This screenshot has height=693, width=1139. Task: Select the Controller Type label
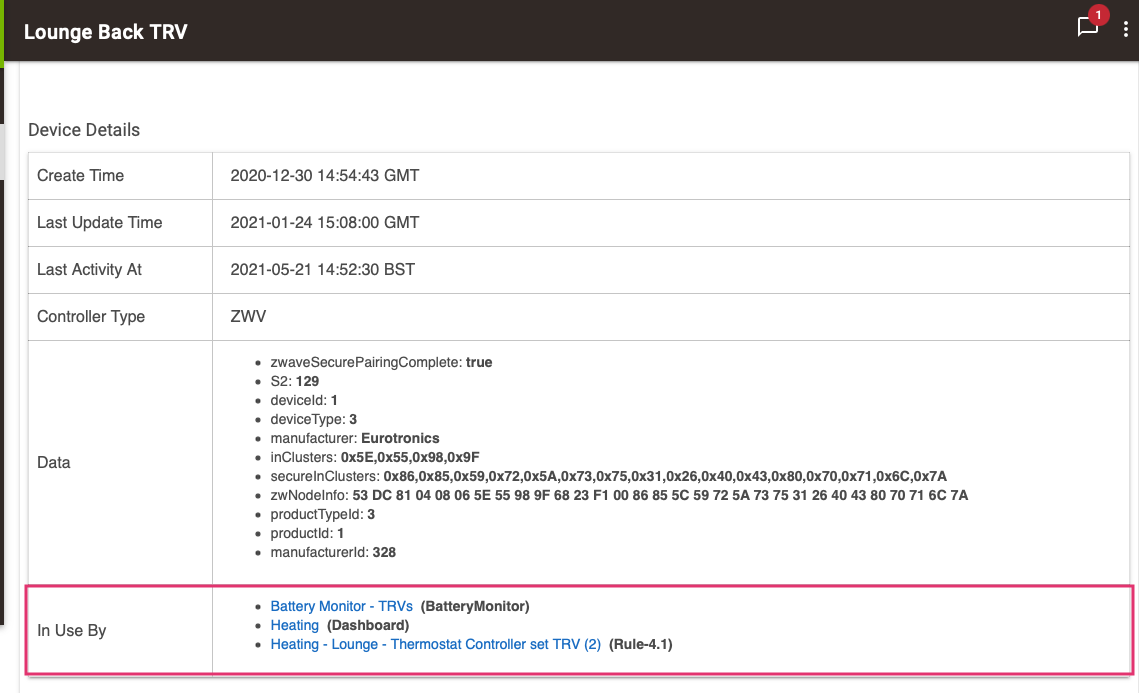click(x=91, y=317)
